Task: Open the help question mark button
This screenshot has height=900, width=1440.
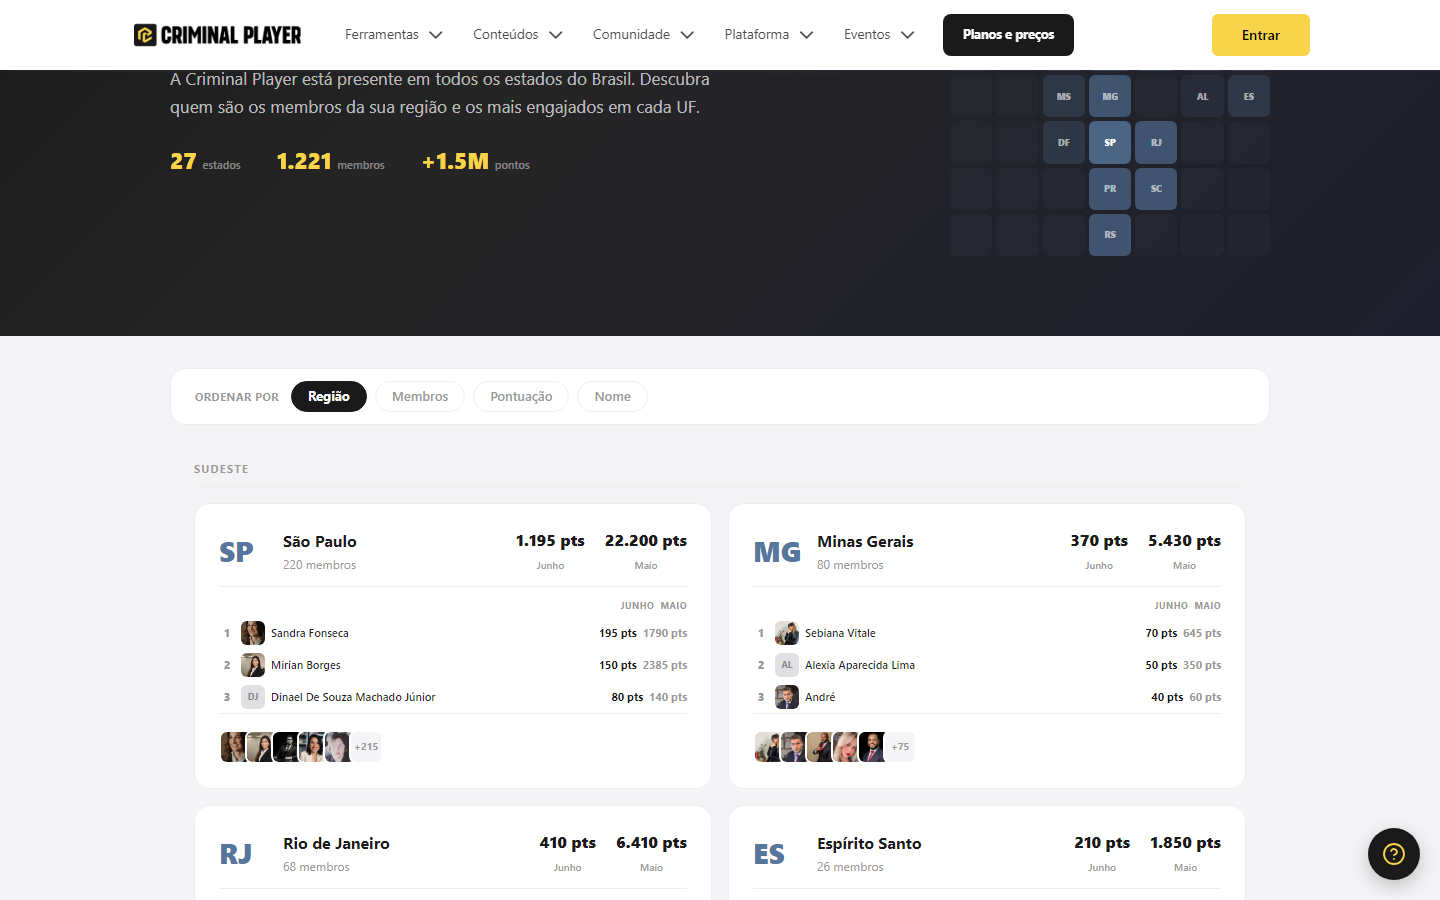Action: pos(1394,854)
